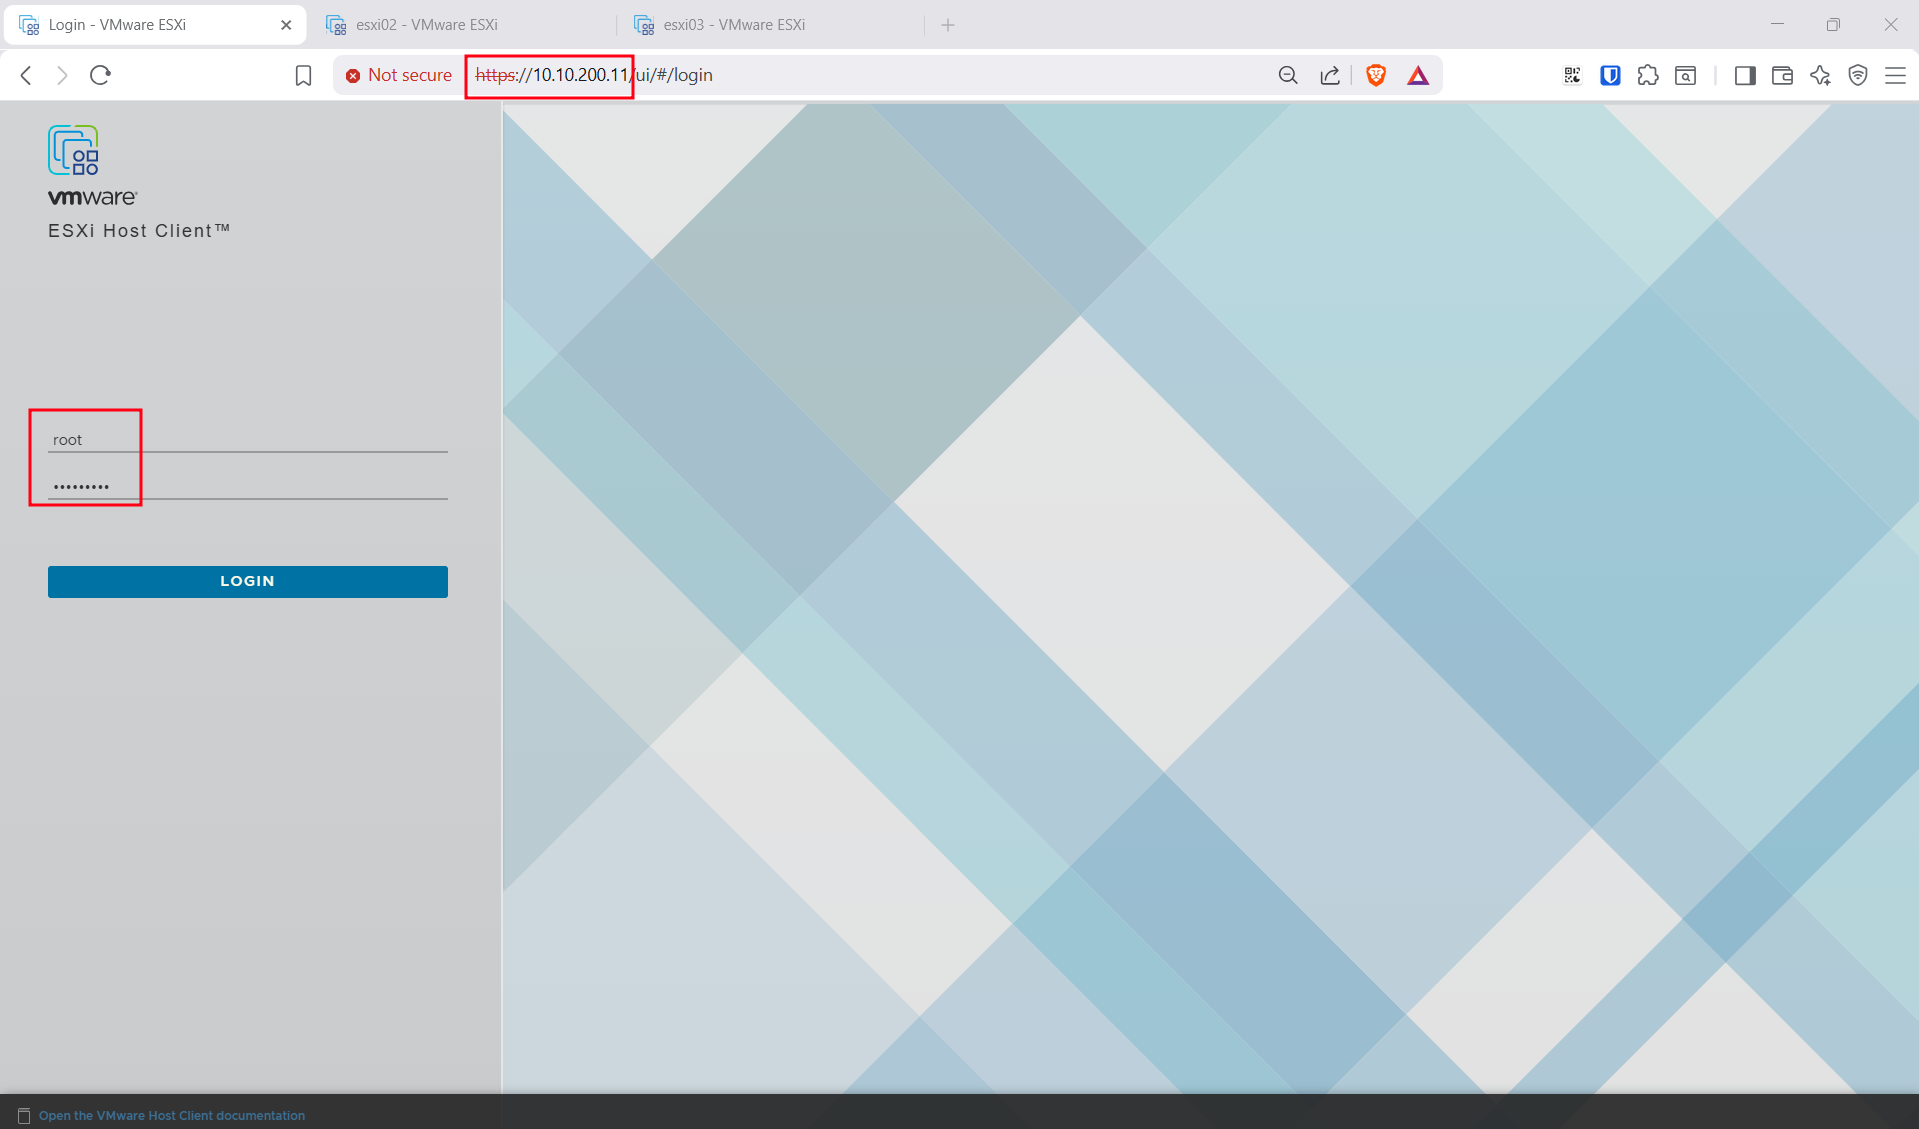Reload the current page
Screen dimensions: 1919x1129
click(100, 75)
